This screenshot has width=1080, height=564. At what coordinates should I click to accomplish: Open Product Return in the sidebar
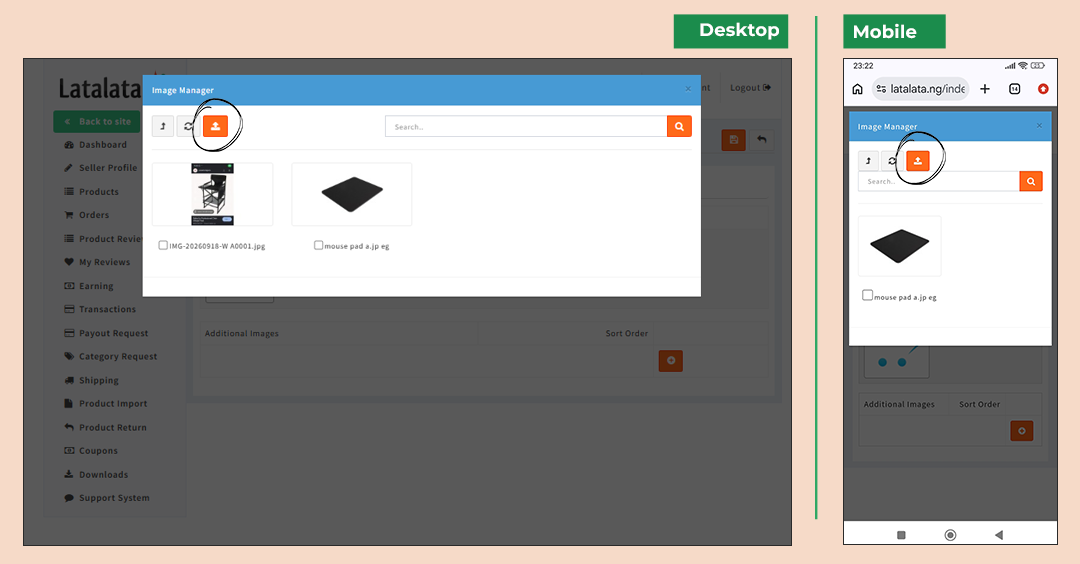coord(112,428)
